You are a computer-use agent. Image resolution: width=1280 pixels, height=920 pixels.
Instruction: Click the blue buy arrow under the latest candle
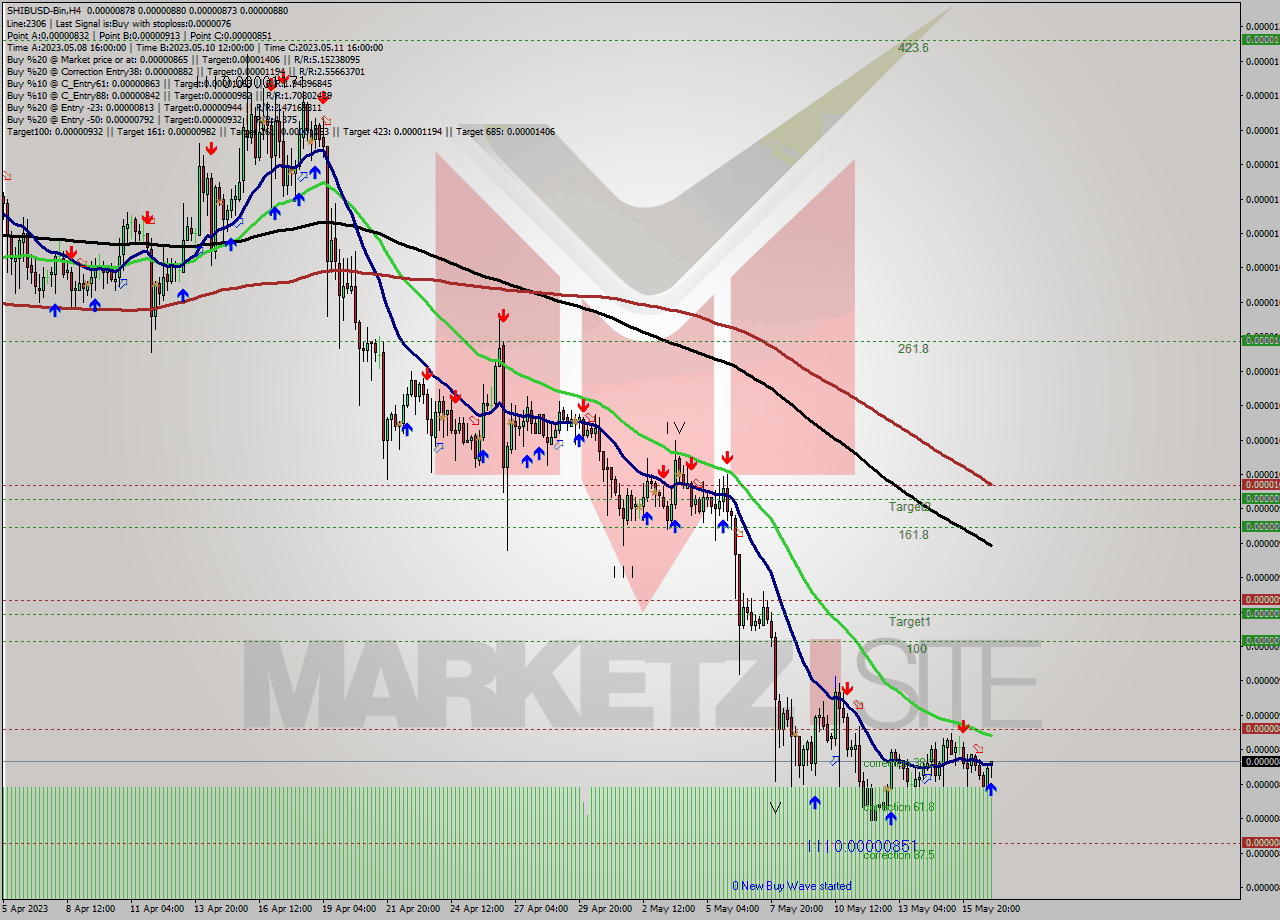point(991,790)
